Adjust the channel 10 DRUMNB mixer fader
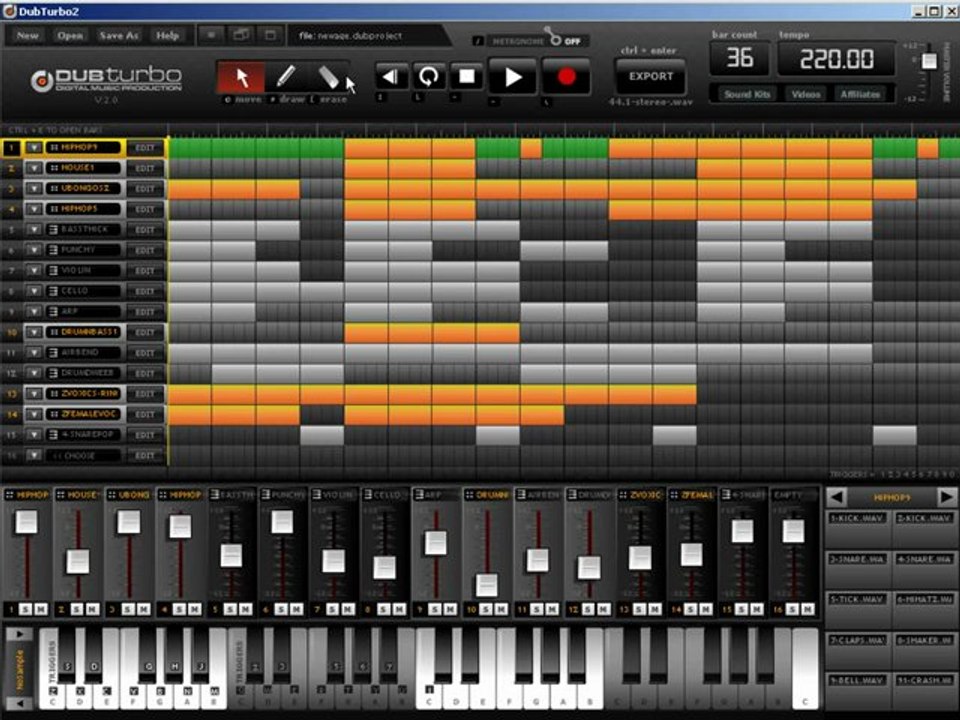The image size is (960, 720). (x=487, y=585)
